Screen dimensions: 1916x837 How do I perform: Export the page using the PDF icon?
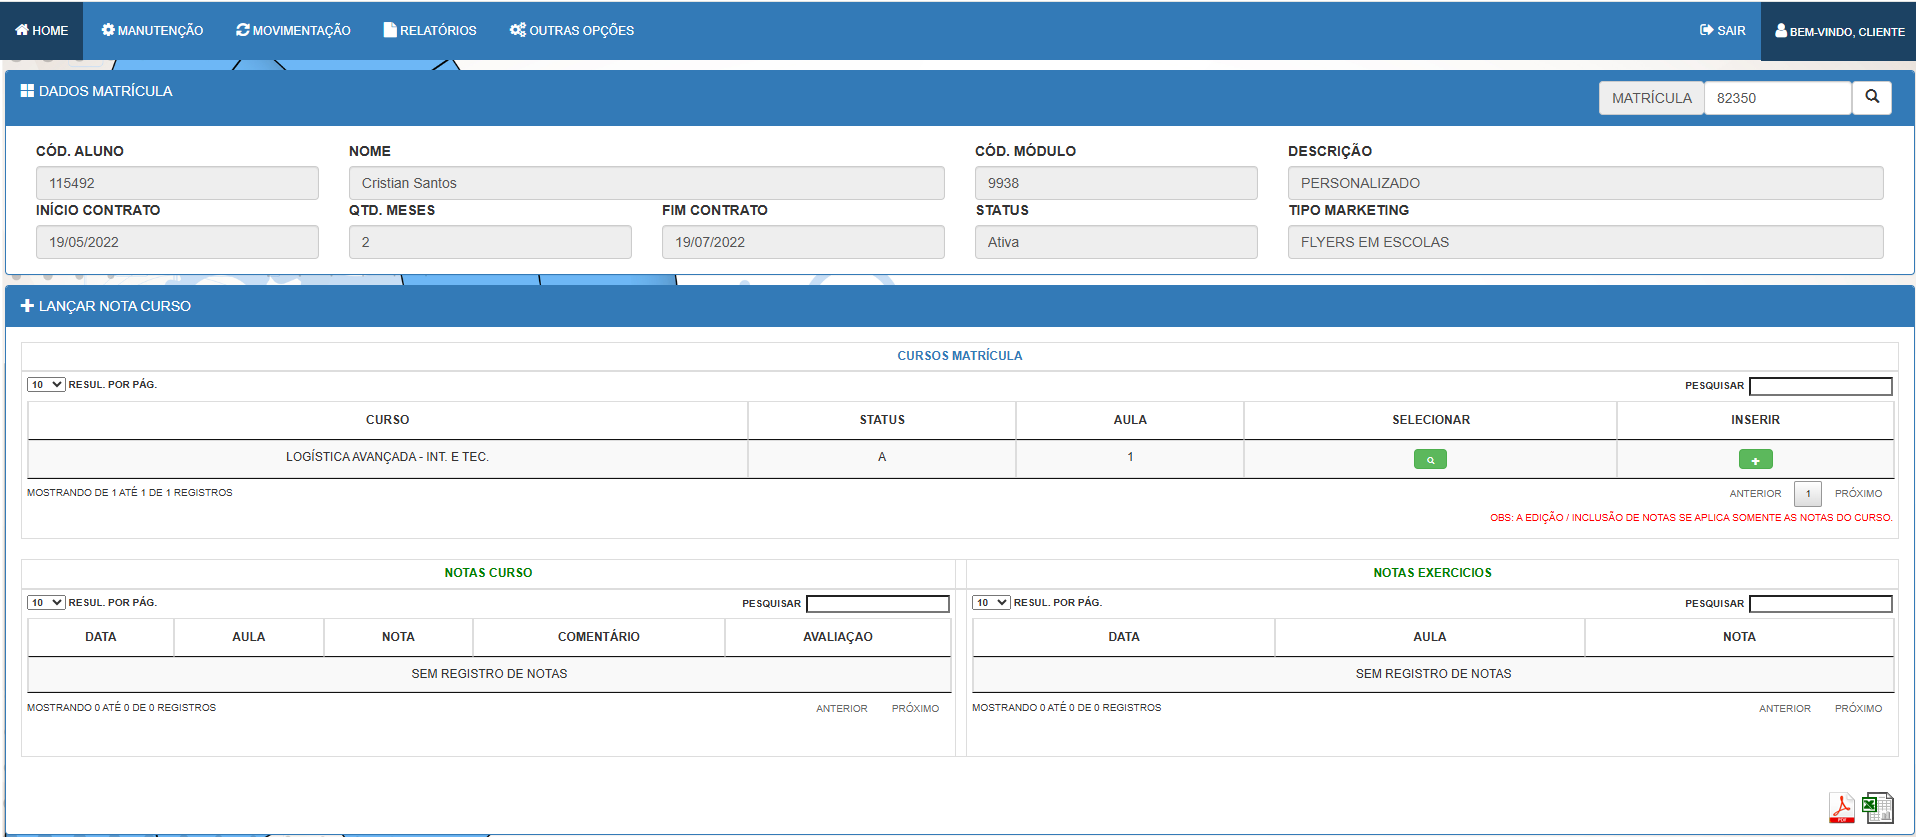(x=1841, y=808)
